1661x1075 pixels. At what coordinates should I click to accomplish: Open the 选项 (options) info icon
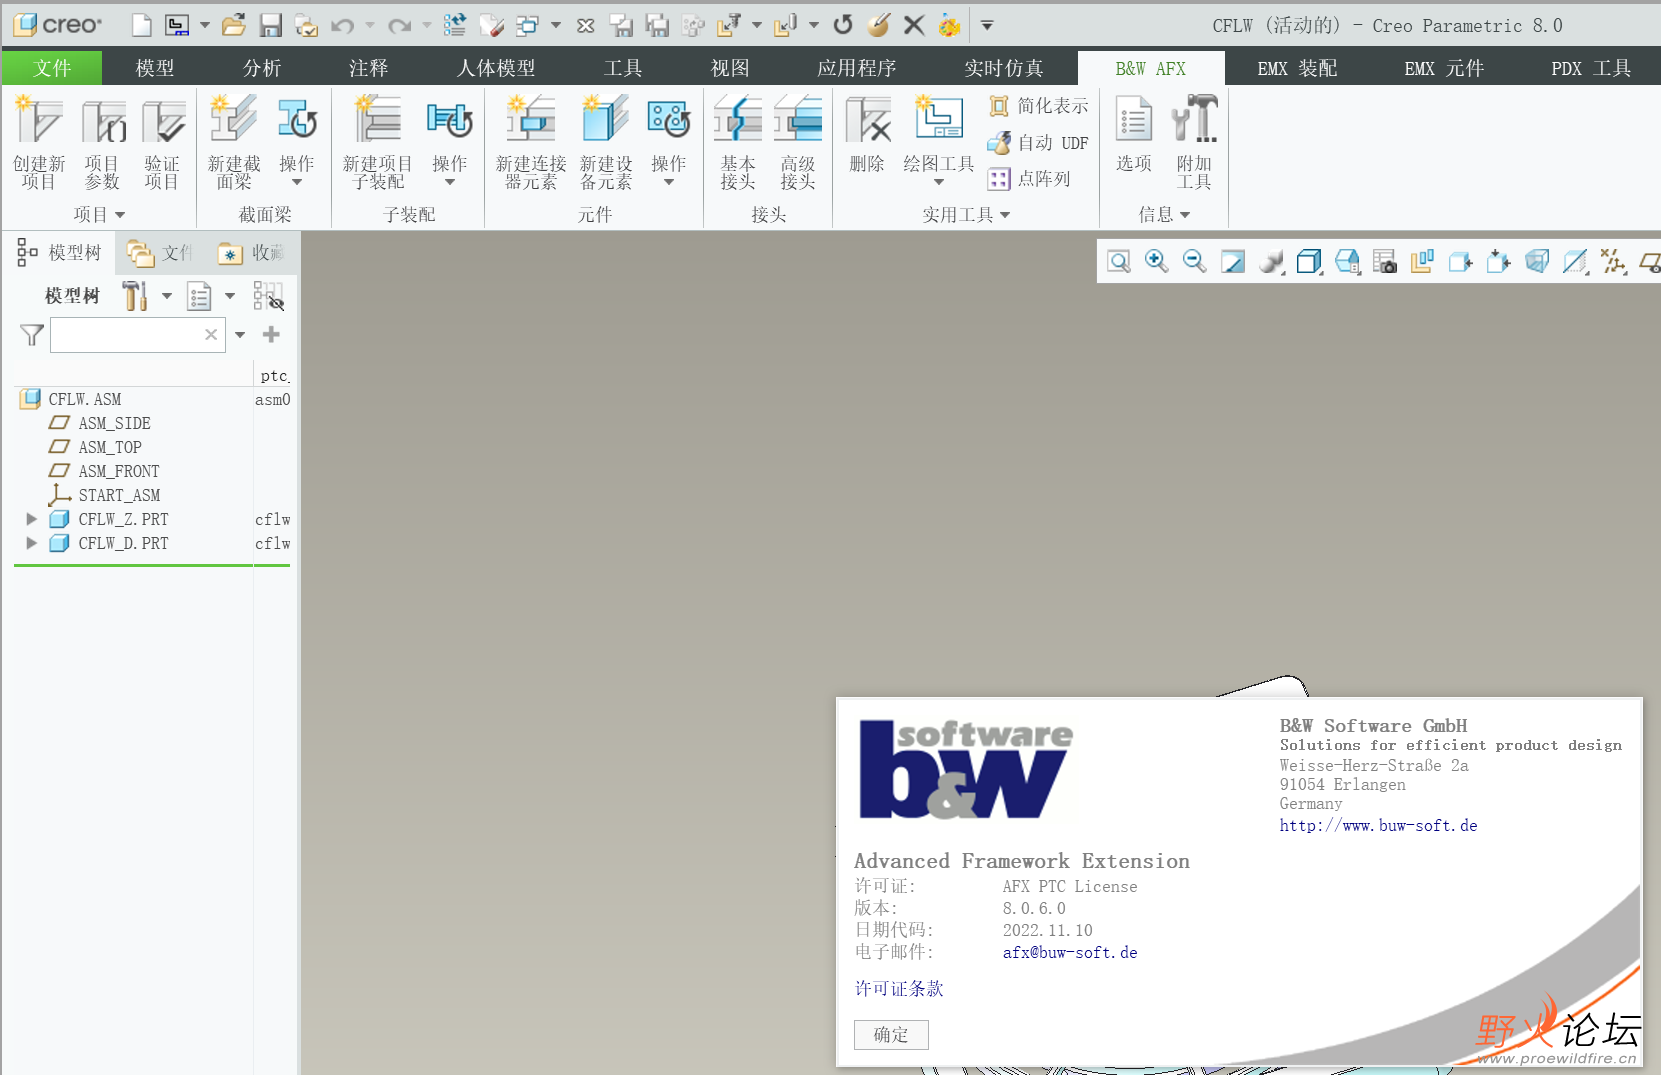pyautogui.click(x=1134, y=134)
